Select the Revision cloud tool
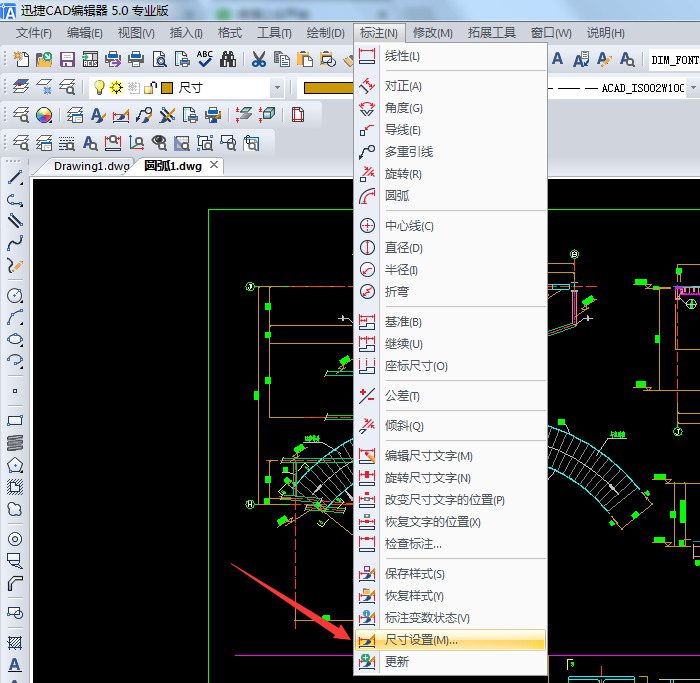The width and height of the screenshot is (700, 683). click(x=15, y=509)
